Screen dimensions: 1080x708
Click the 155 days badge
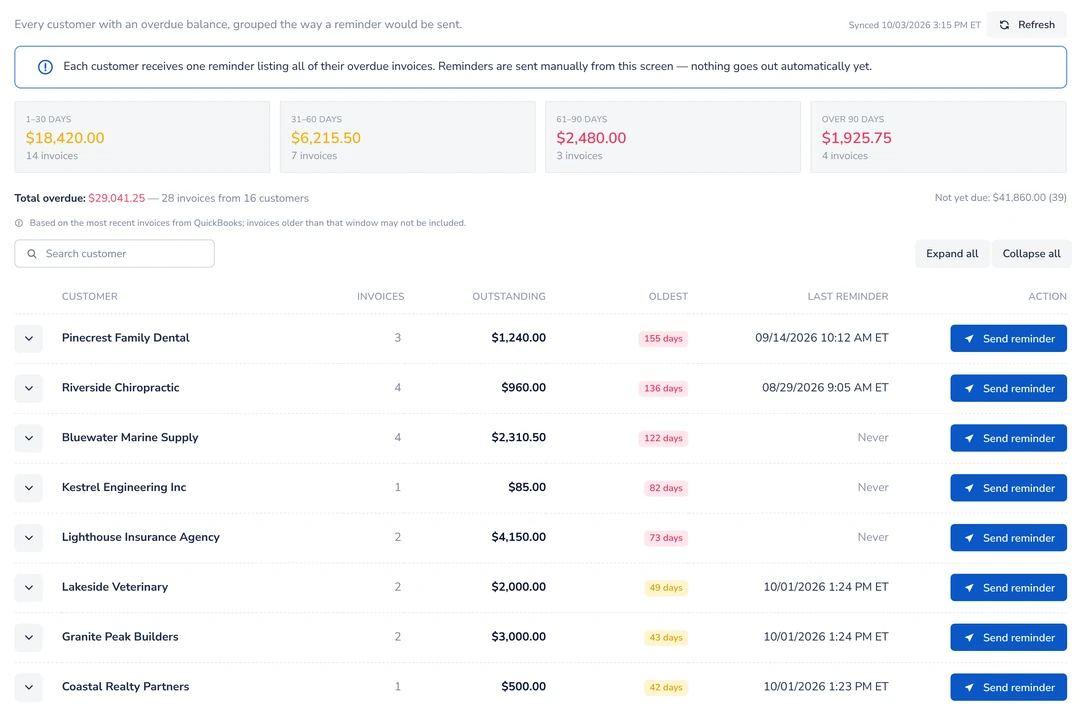[663, 339]
